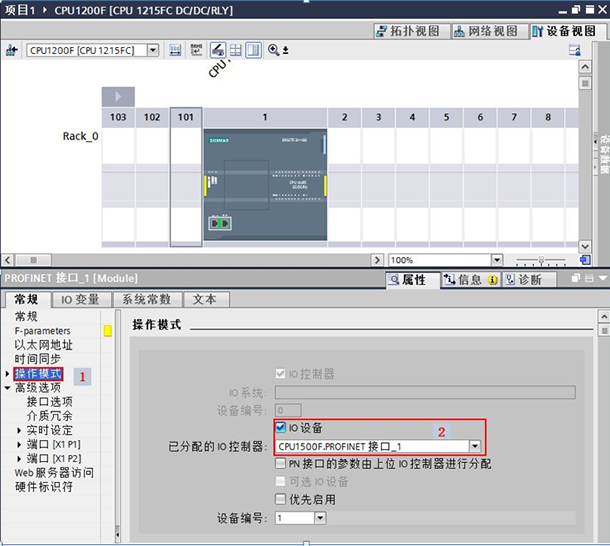Click the navigation tree pane splitter arrow

coord(117,535)
